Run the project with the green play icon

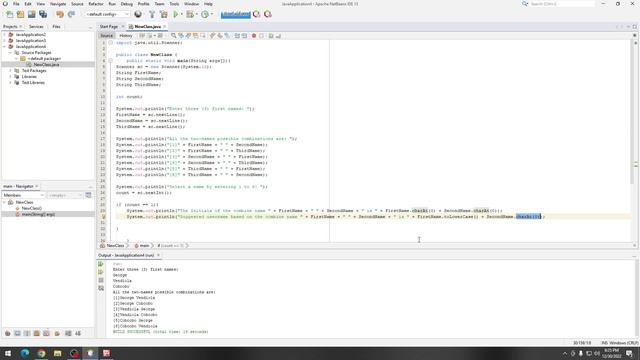[x=176, y=14]
